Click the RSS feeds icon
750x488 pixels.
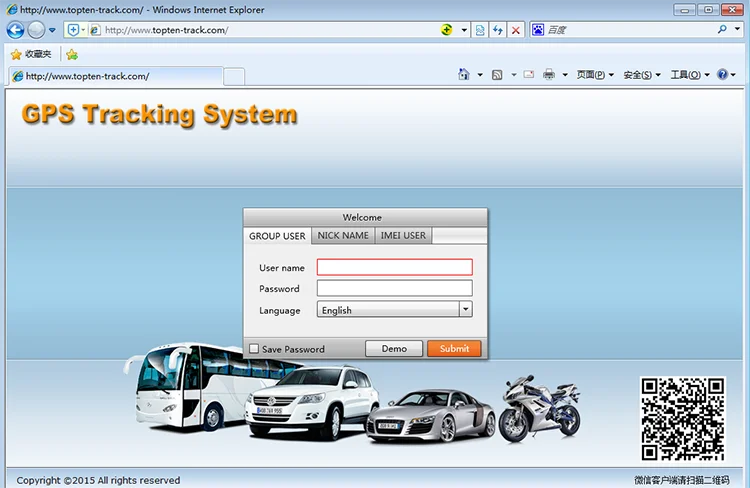click(x=497, y=75)
